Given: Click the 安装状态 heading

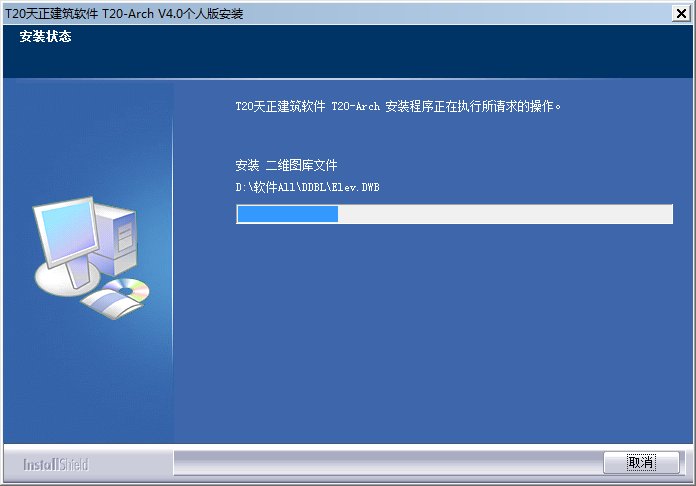Looking at the screenshot, I should (45, 36).
